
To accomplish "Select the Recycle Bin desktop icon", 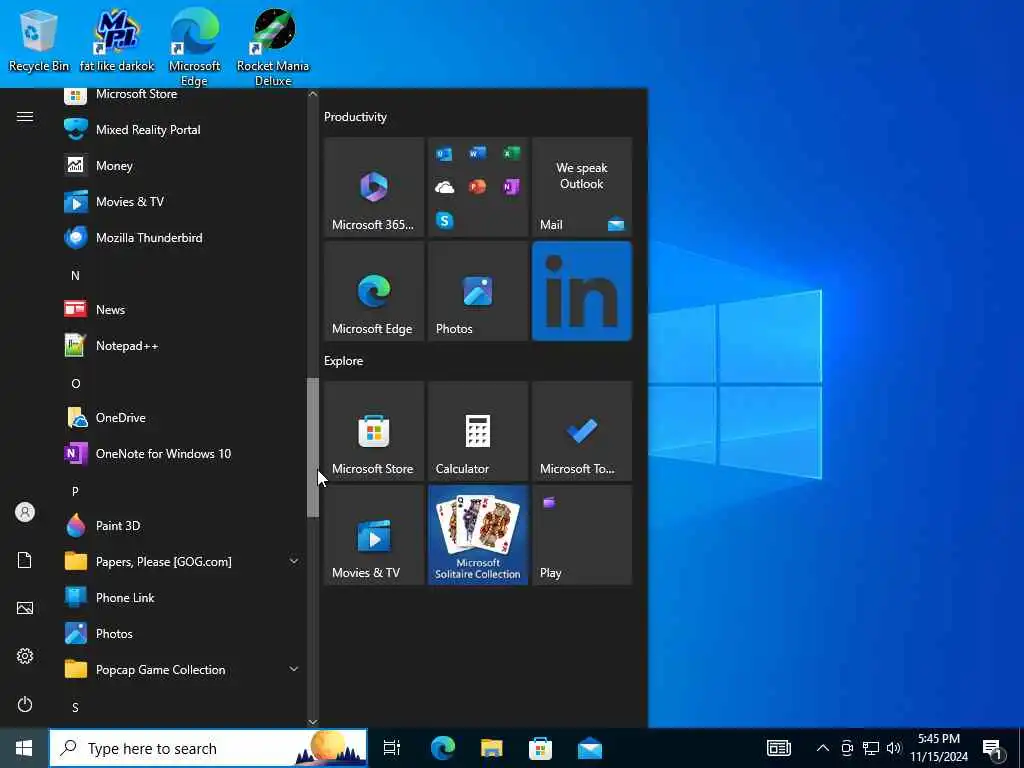I will [x=39, y=40].
